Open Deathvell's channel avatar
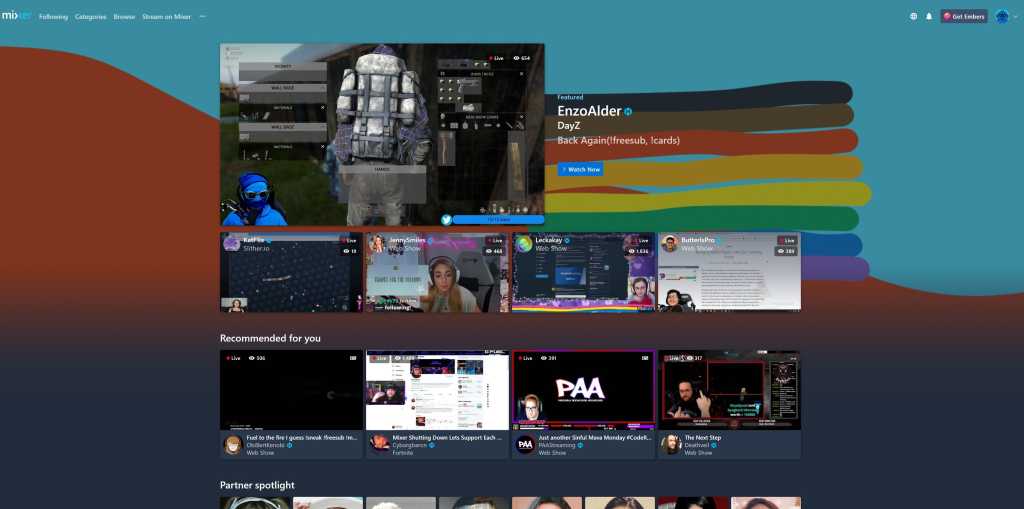Screen dimensions: 1024x509 pos(671,444)
